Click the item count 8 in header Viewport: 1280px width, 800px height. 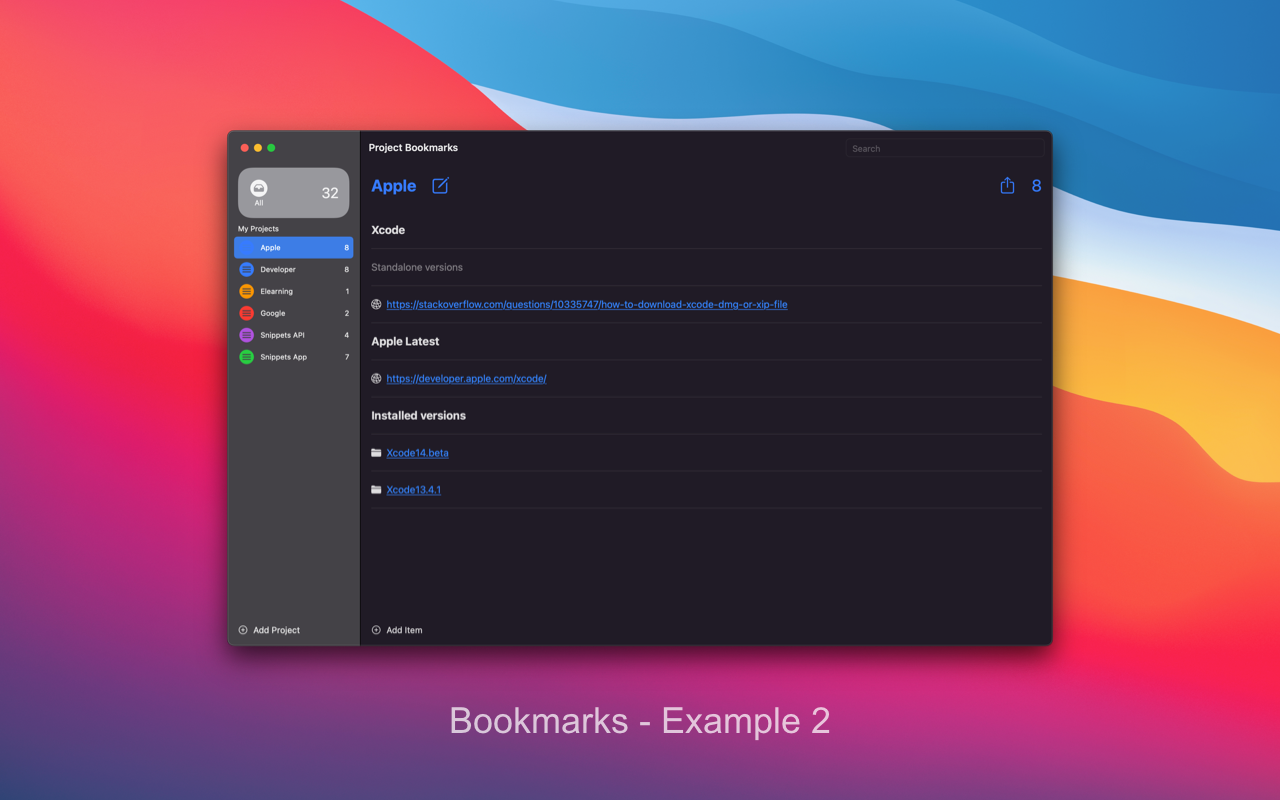(1036, 186)
